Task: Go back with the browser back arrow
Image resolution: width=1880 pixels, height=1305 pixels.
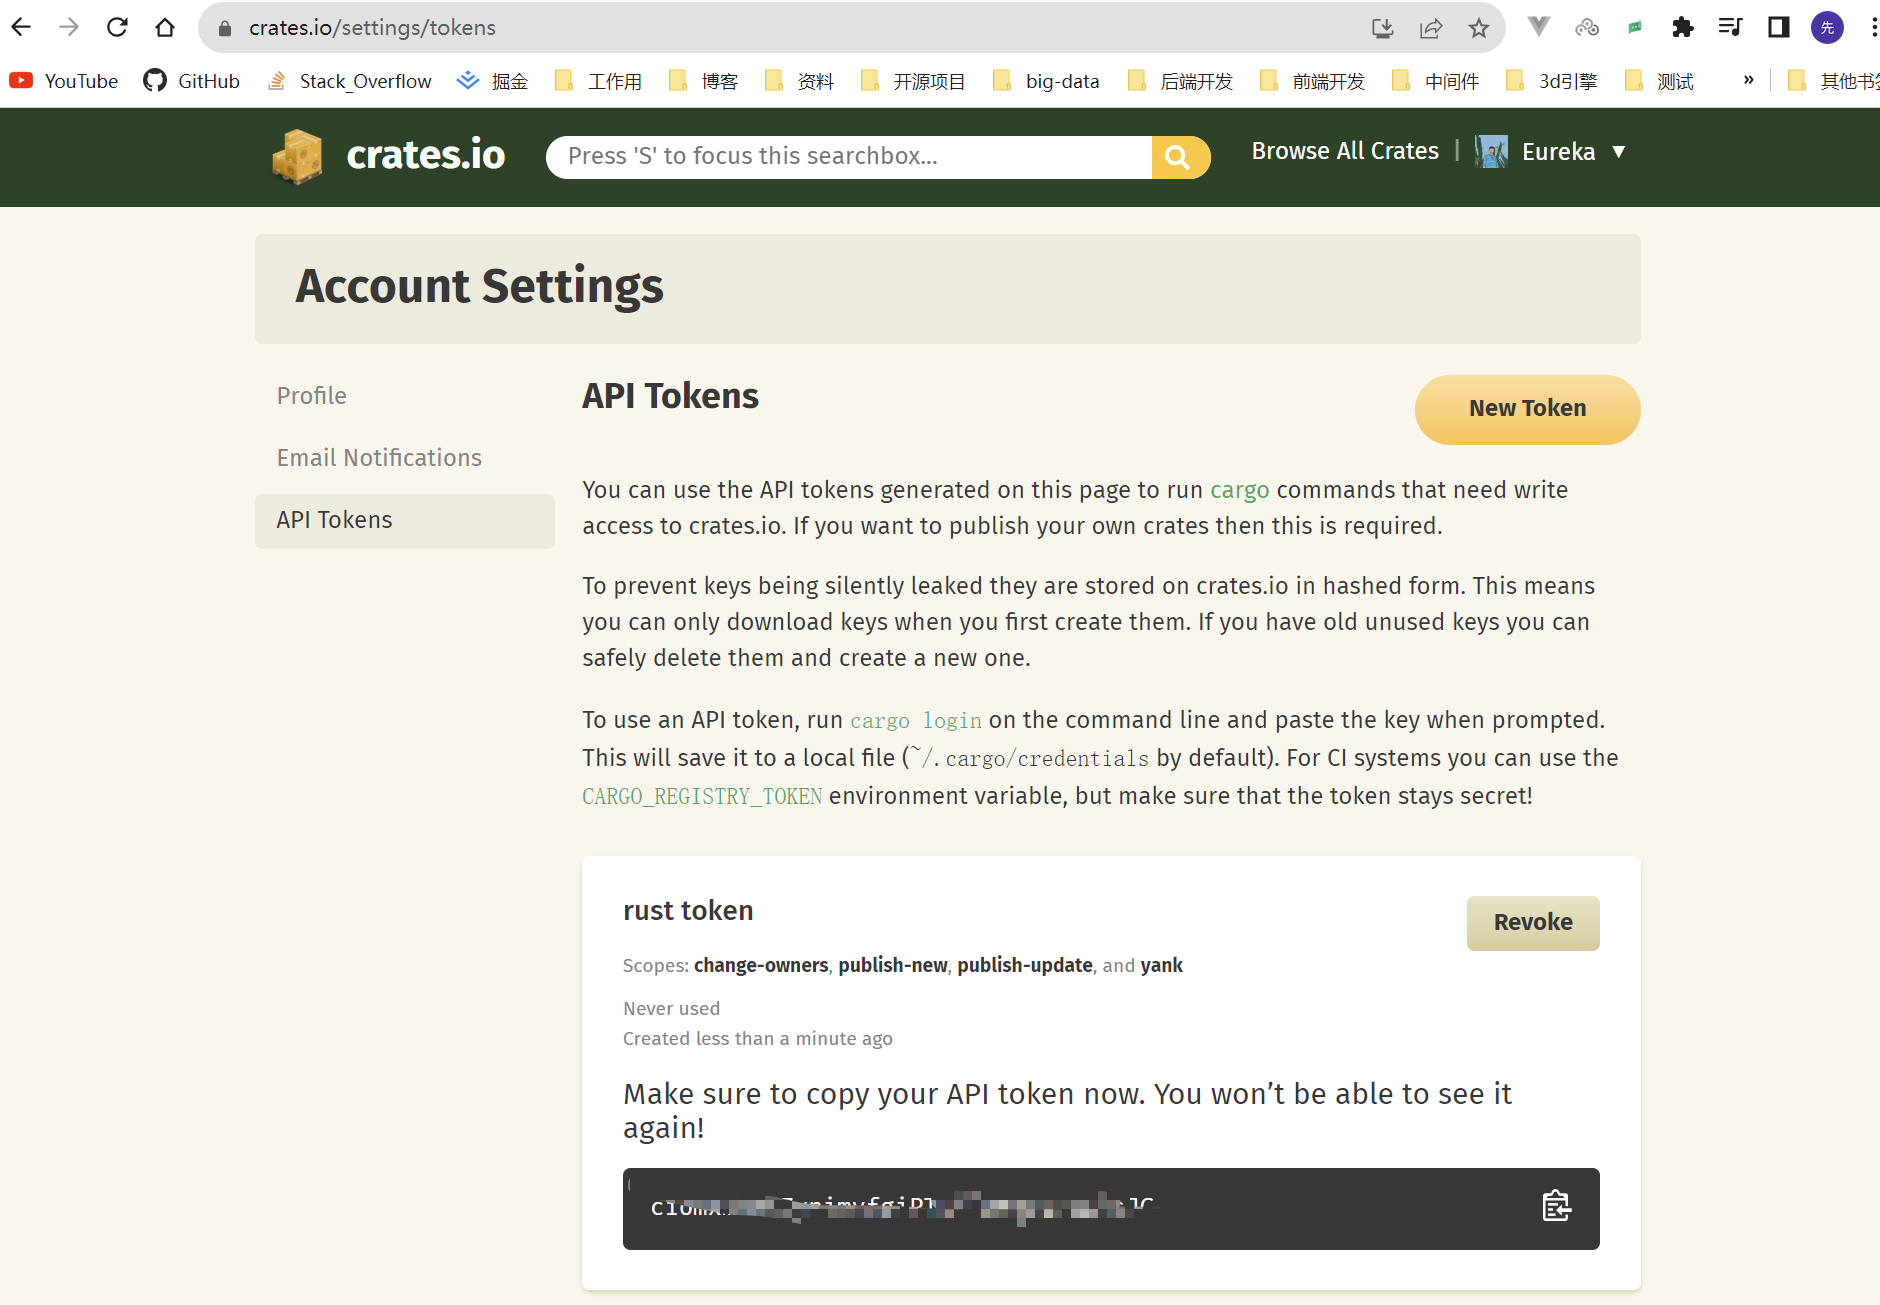Action: tap(21, 27)
